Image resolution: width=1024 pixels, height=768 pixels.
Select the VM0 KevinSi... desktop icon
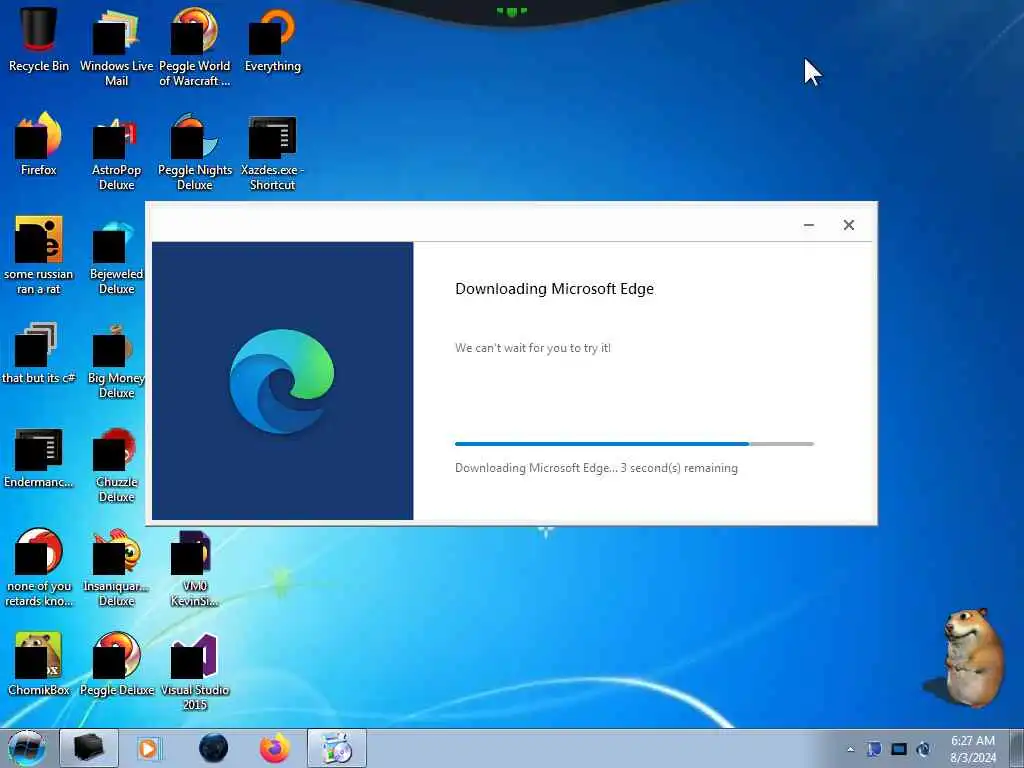[195, 568]
